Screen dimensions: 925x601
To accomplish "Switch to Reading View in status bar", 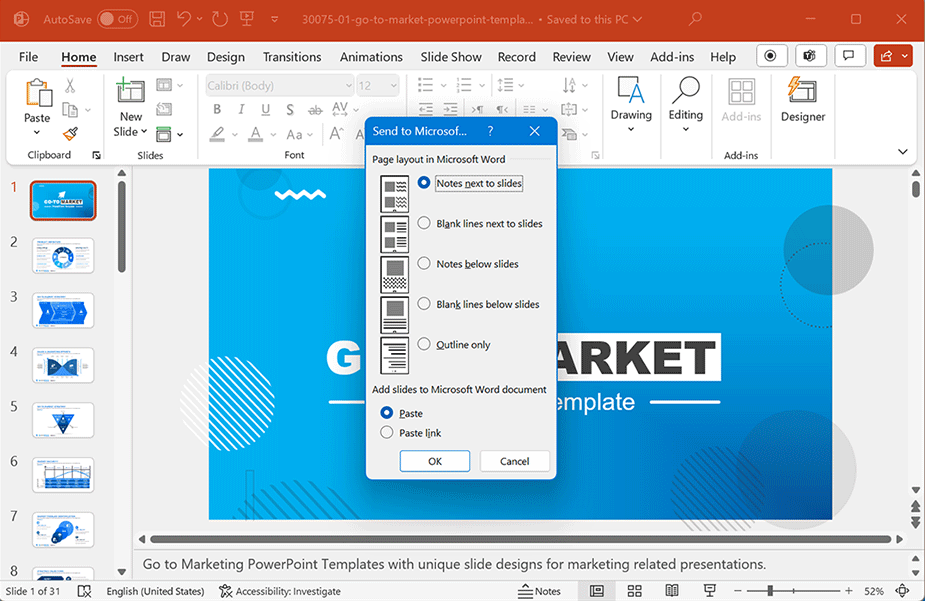I will point(672,591).
